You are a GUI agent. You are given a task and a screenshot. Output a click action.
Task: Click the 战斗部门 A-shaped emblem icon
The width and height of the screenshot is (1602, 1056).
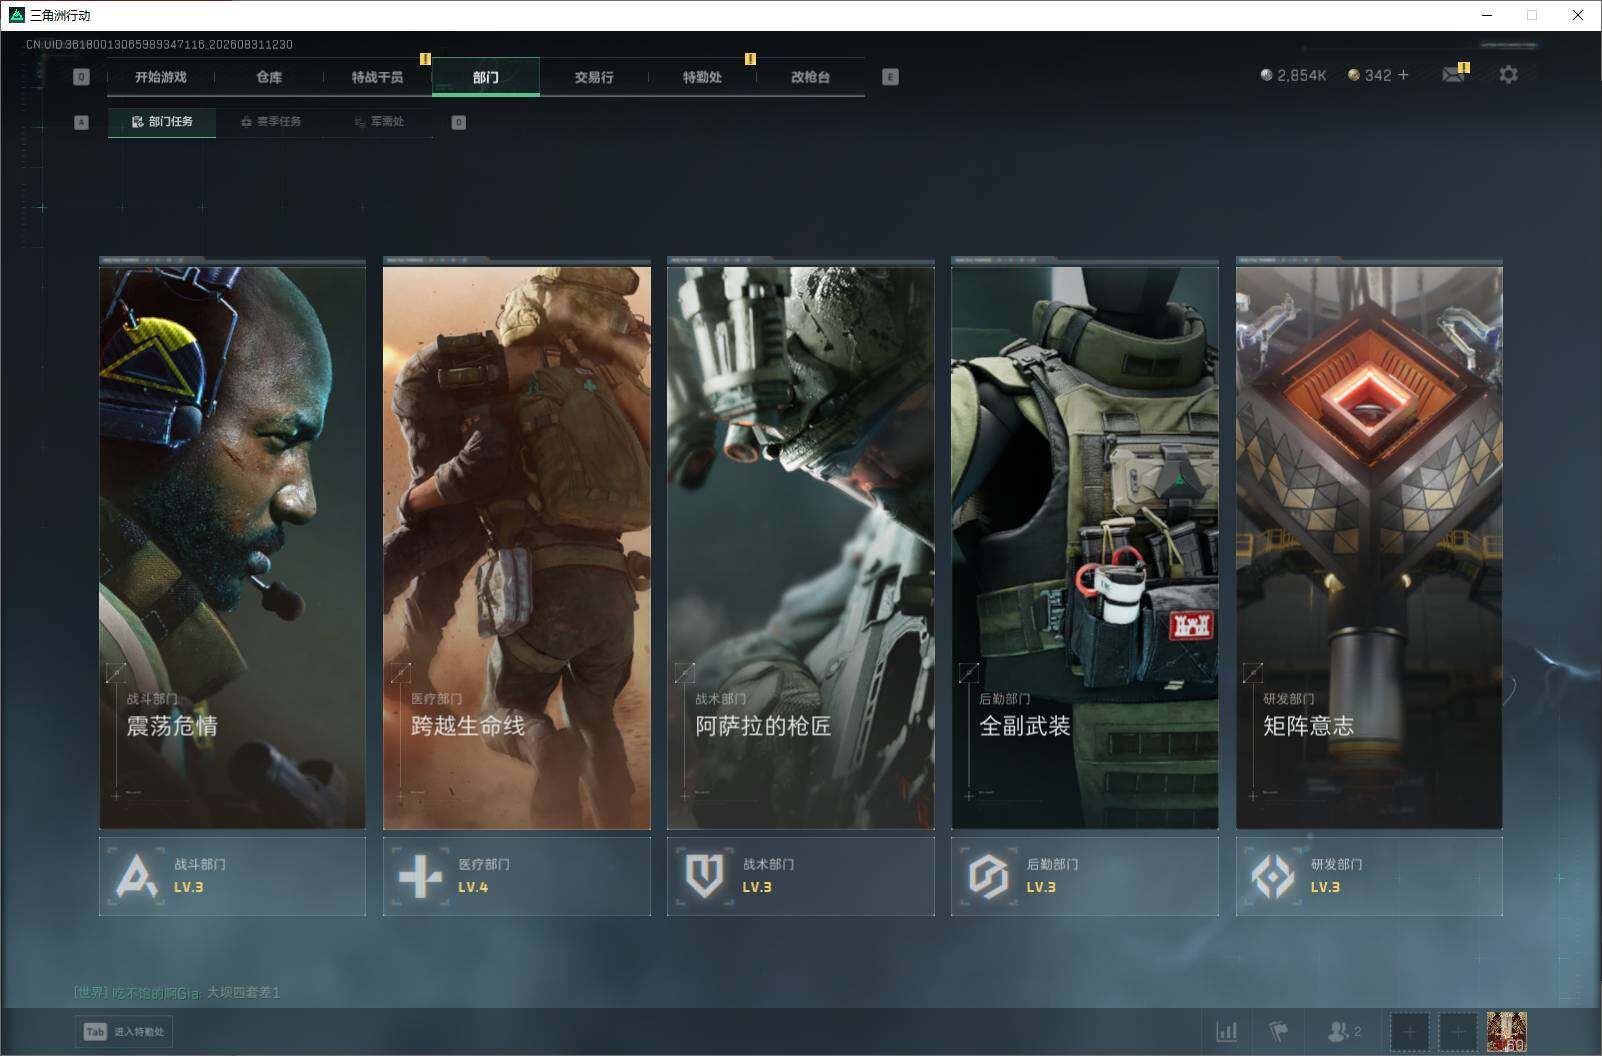(x=136, y=877)
